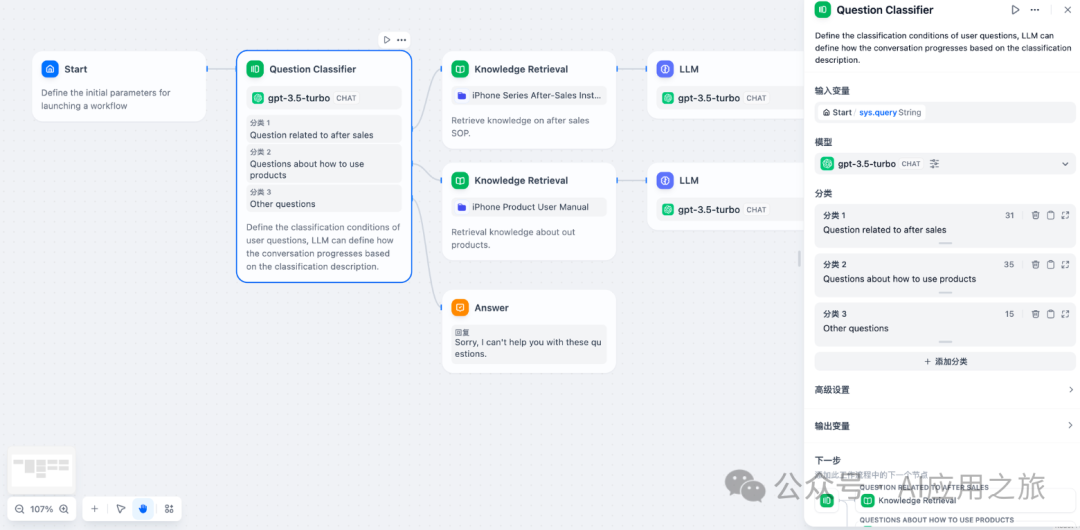1080x530 pixels.
Task: Click the 添加分类 button
Action: click(x=944, y=361)
